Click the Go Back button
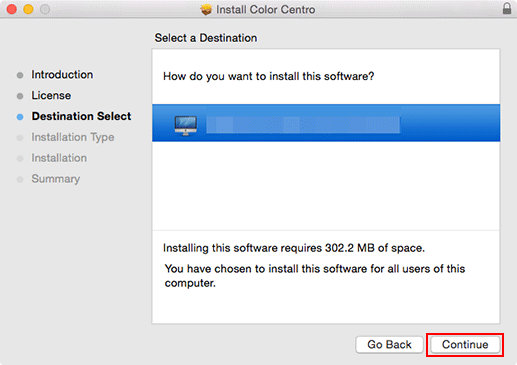The height and width of the screenshot is (365, 517). click(389, 345)
